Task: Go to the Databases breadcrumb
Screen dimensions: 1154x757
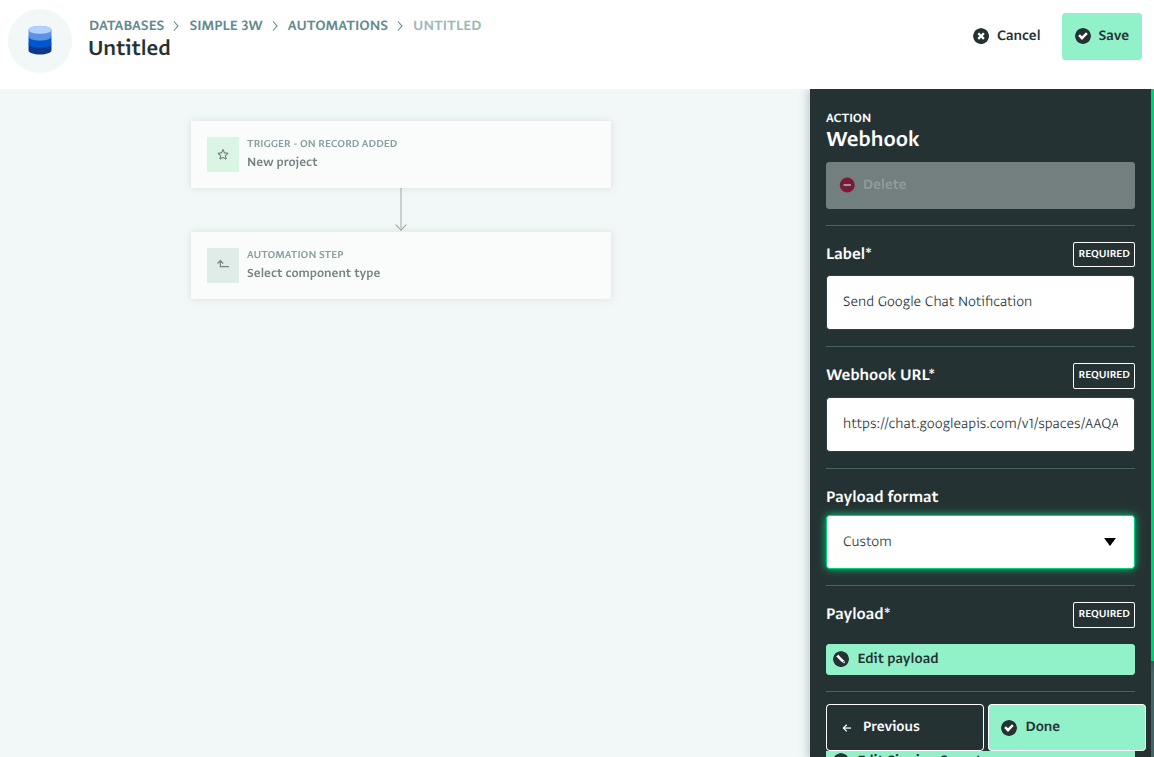Action: [x=127, y=25]
